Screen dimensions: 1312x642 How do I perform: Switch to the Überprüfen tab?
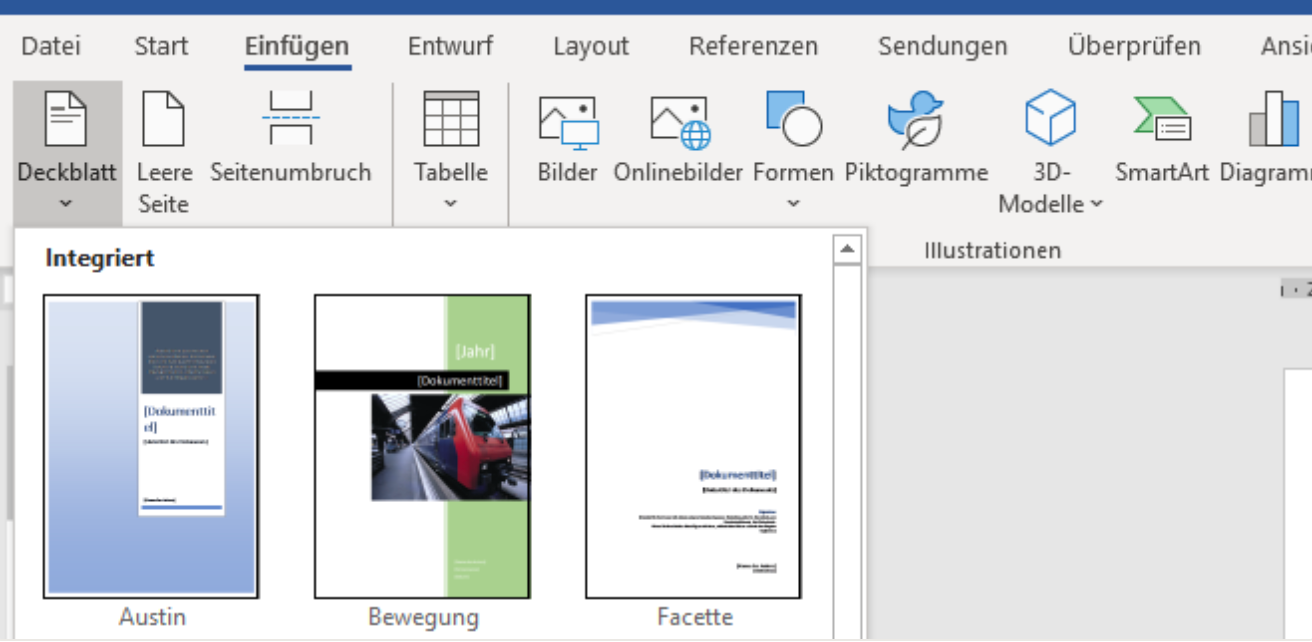(x=1134, y=46)
